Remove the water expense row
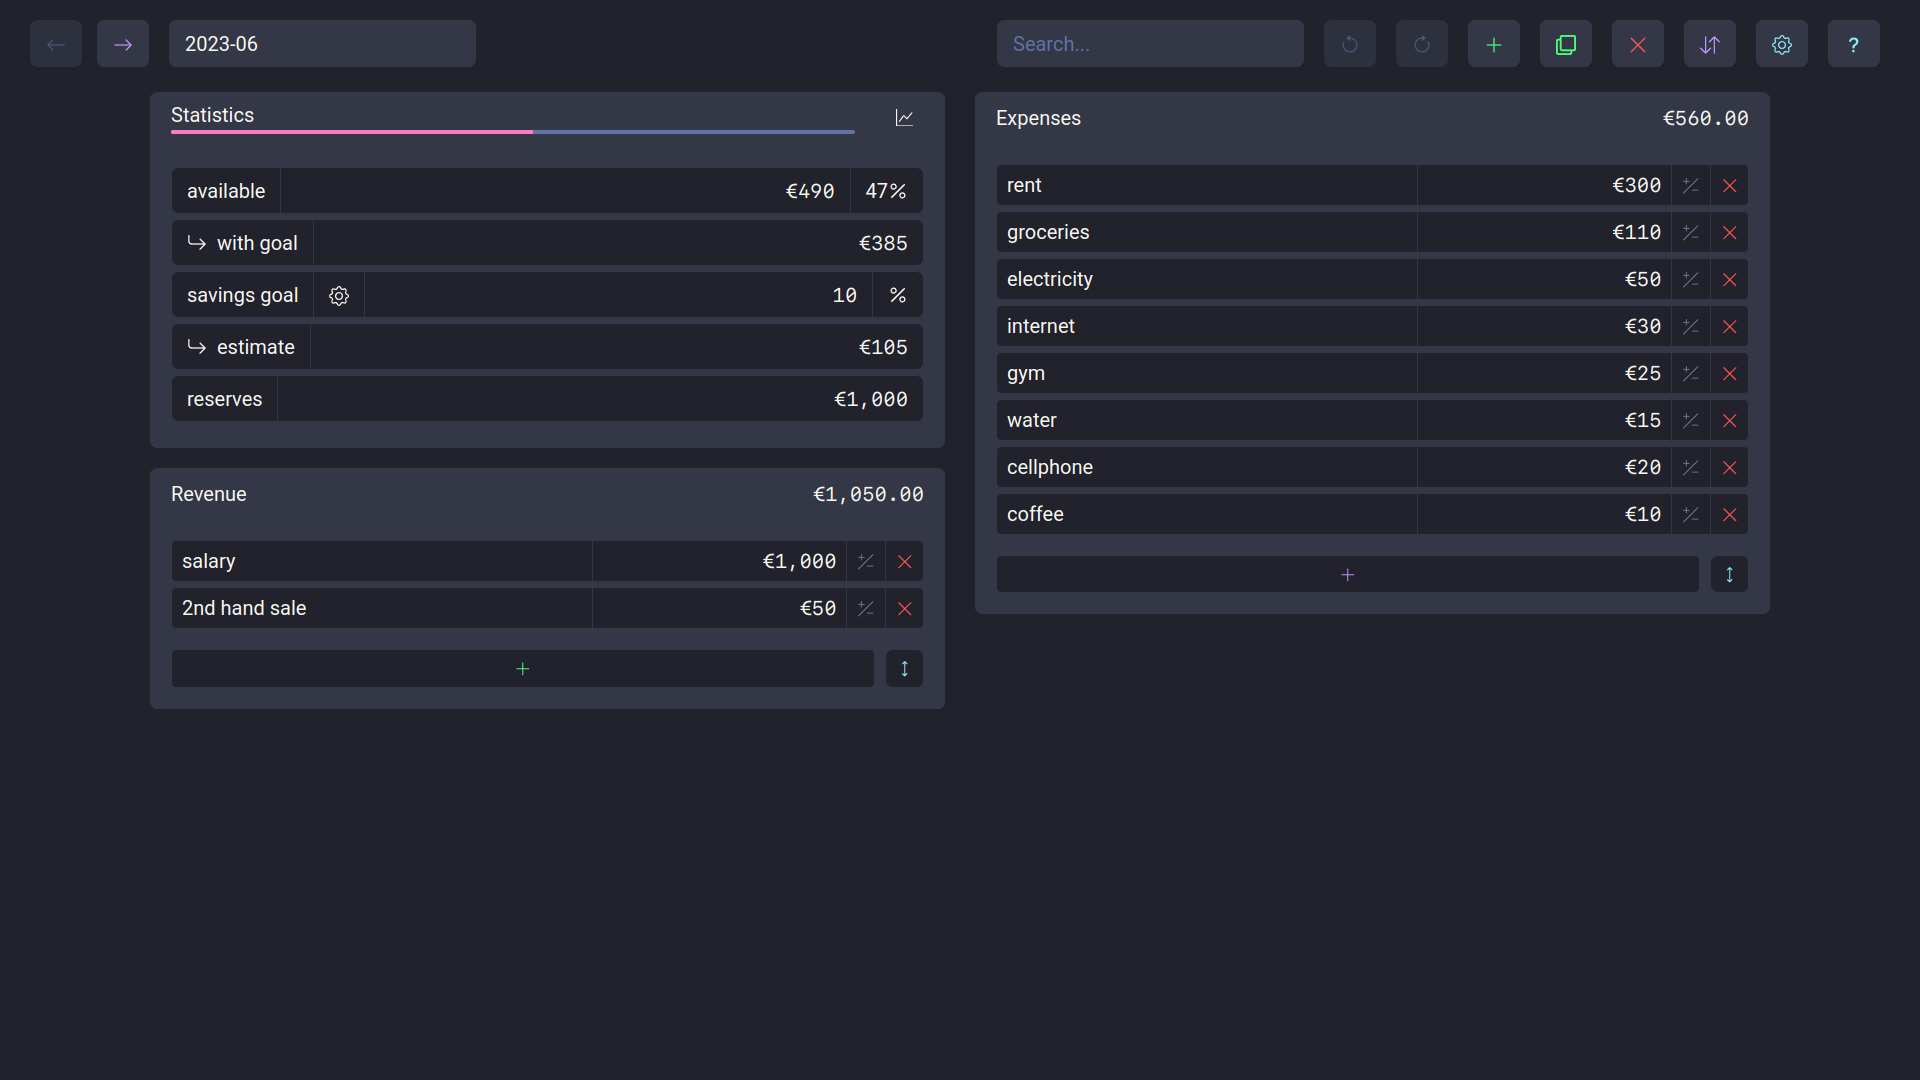This screenshot has height=1080, width=1920. (x=1729, y=420)
